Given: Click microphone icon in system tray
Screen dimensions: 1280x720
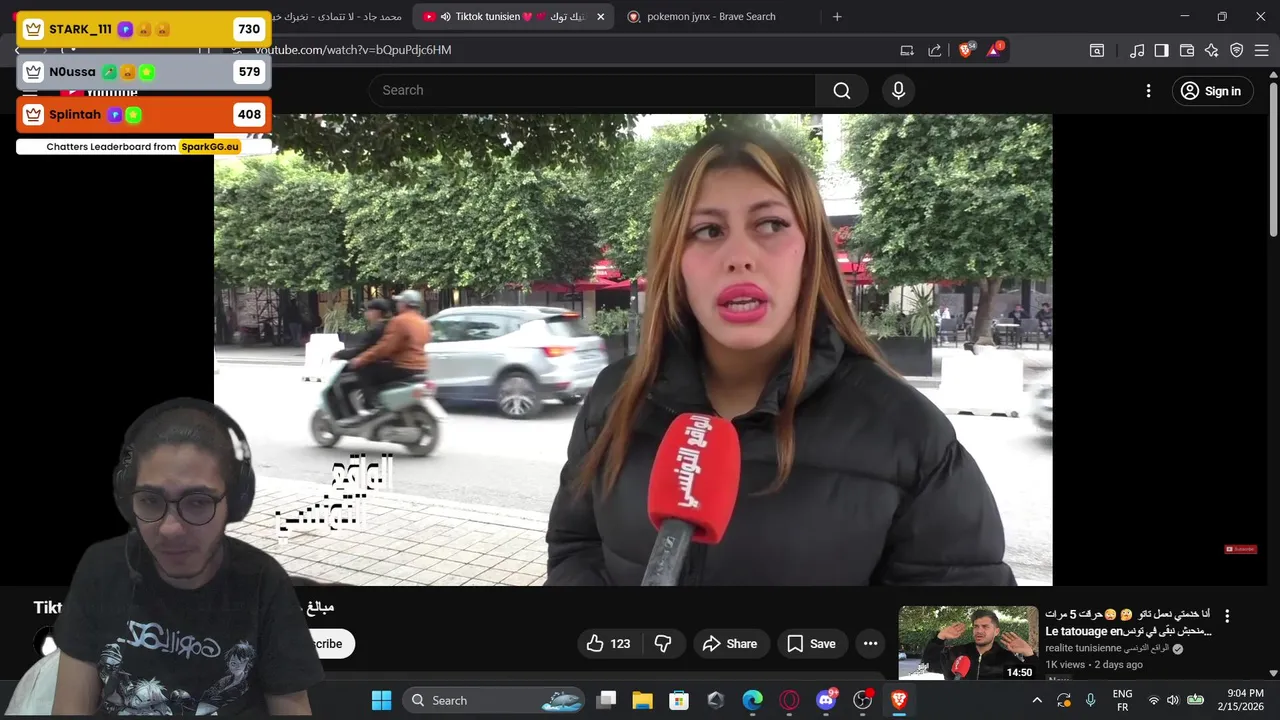Looking at the screenshot, I should coord(1091,701).
